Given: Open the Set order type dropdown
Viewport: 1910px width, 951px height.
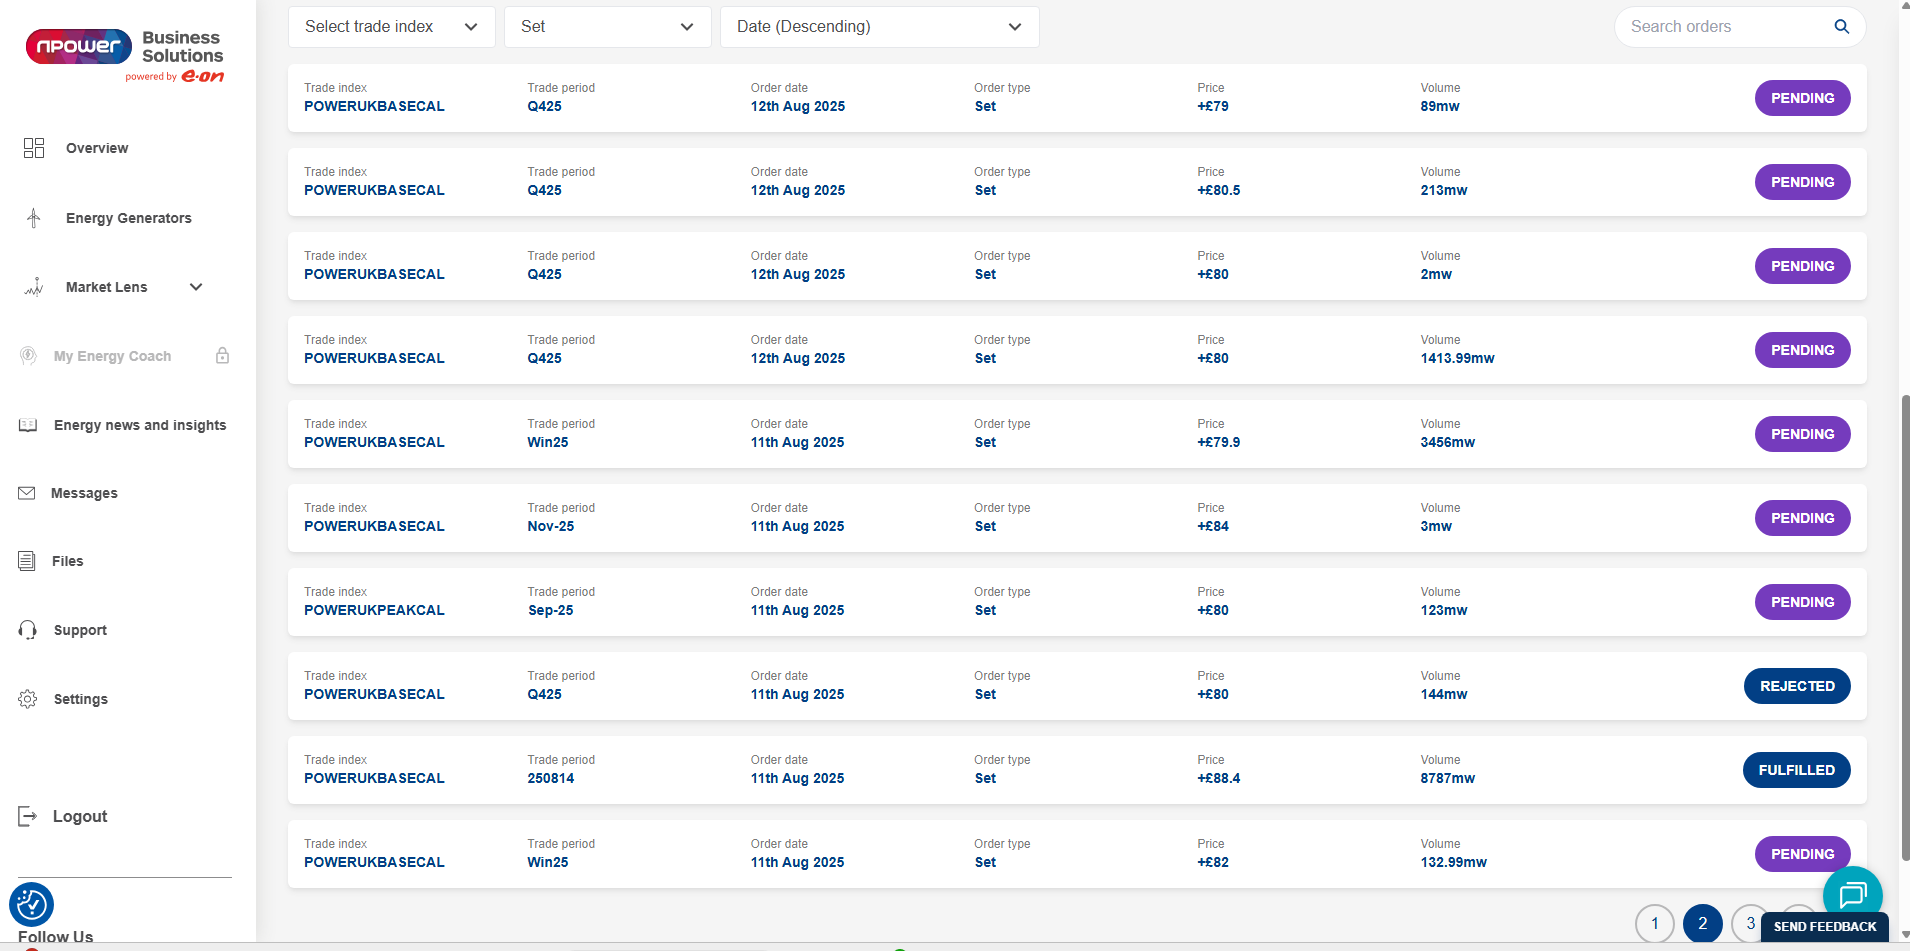Looking at the screenshot, I should (607, 27).
